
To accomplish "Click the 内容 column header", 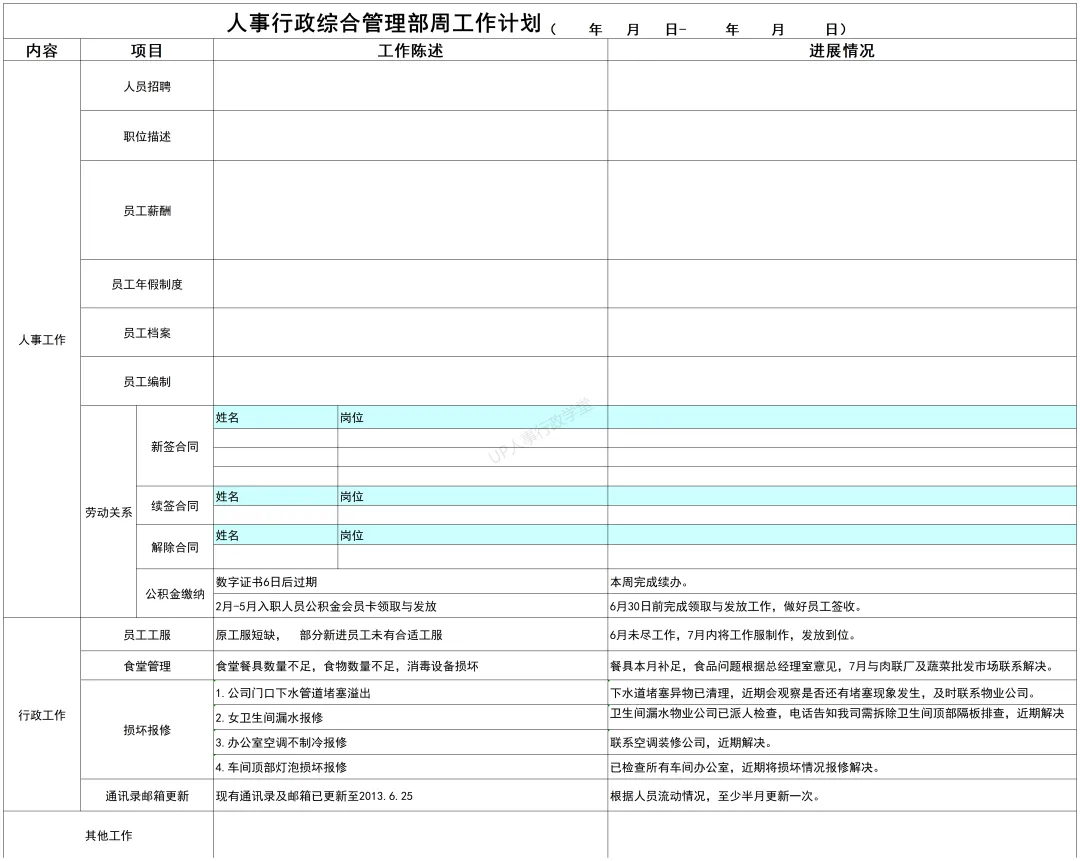I will (x=42, y=50).
